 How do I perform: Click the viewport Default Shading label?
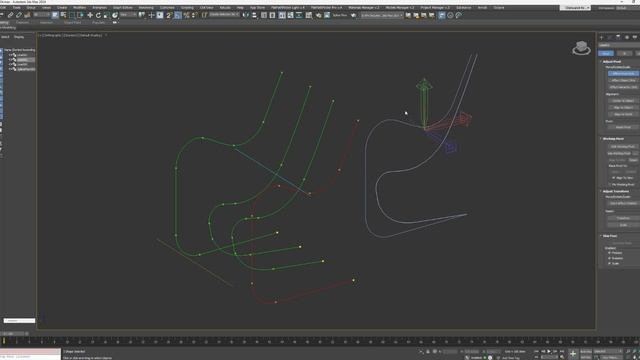coord(90,36)
